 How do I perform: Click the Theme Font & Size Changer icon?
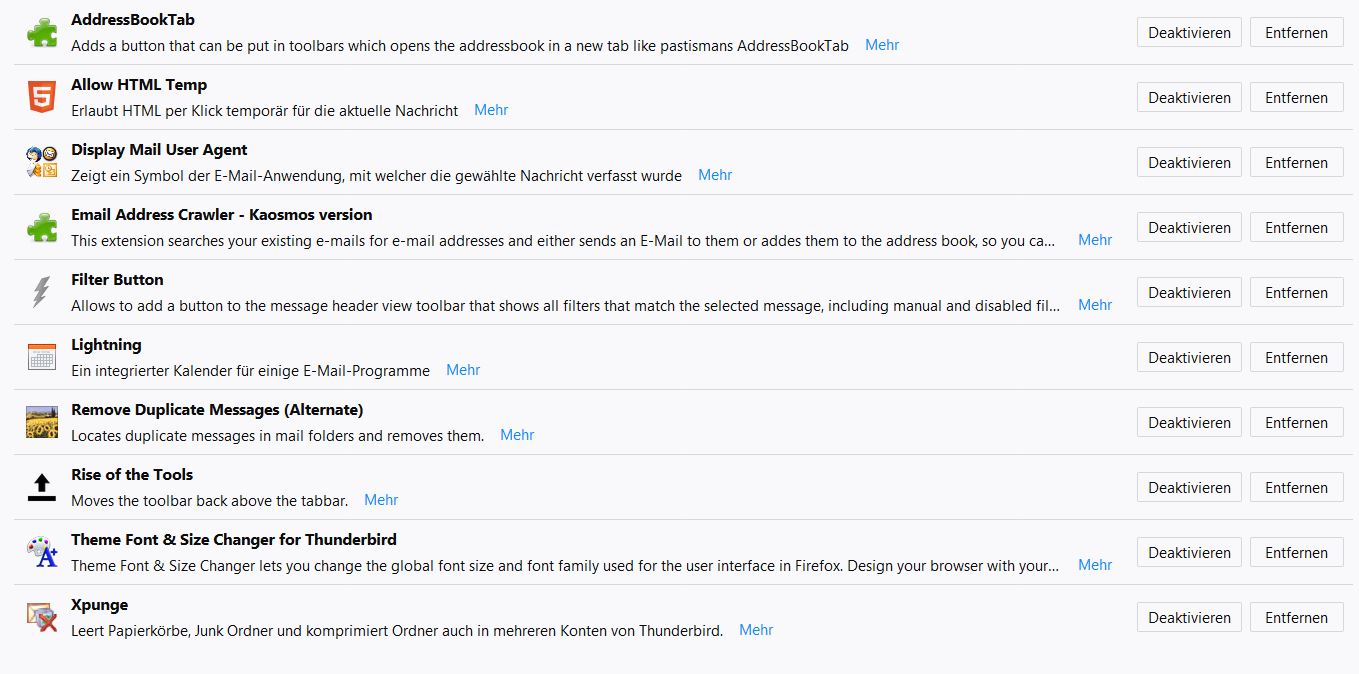pos(42,552)
